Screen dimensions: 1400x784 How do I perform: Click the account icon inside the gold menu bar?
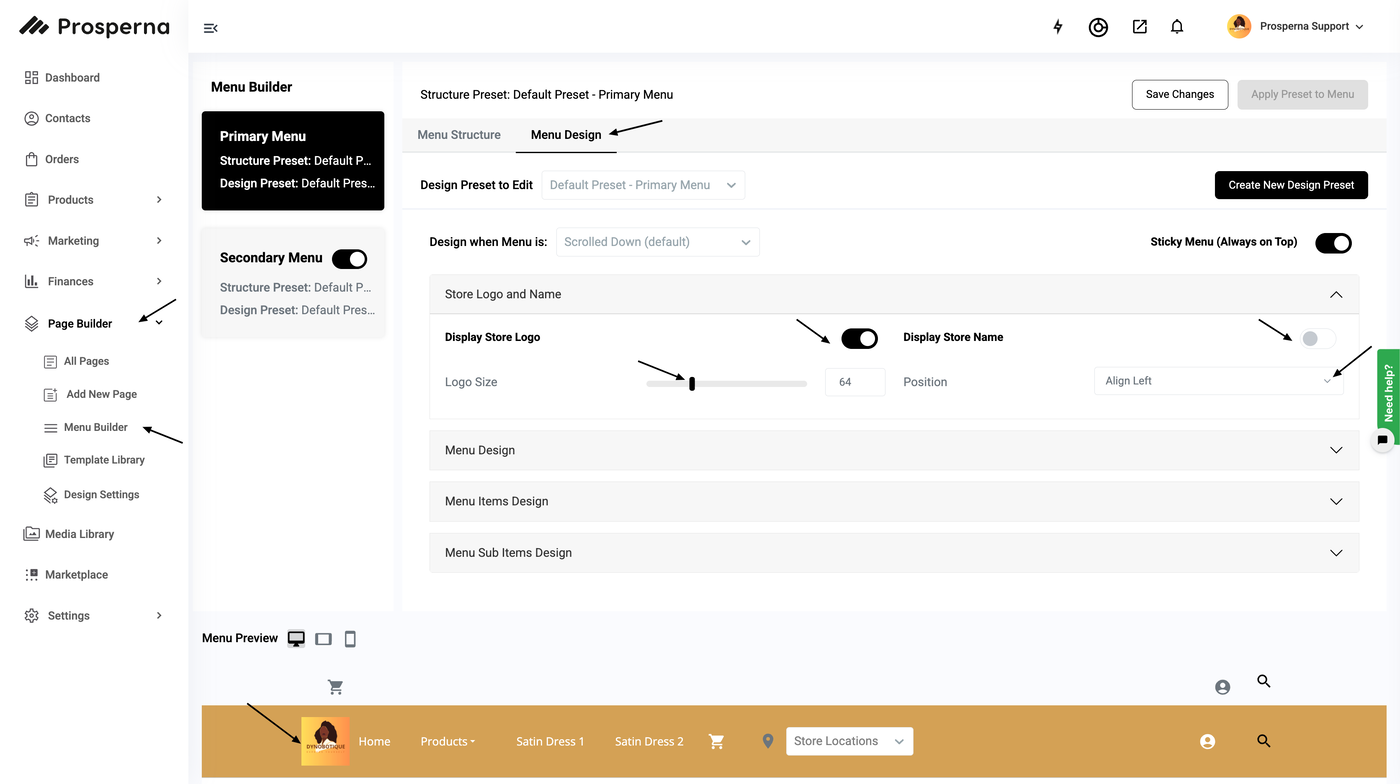(x=1207, y=741)
